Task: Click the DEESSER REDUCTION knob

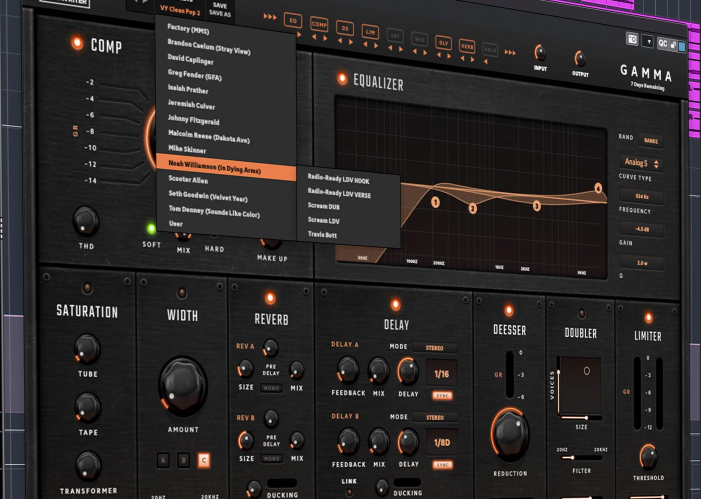Action: [x=510, y=434]
